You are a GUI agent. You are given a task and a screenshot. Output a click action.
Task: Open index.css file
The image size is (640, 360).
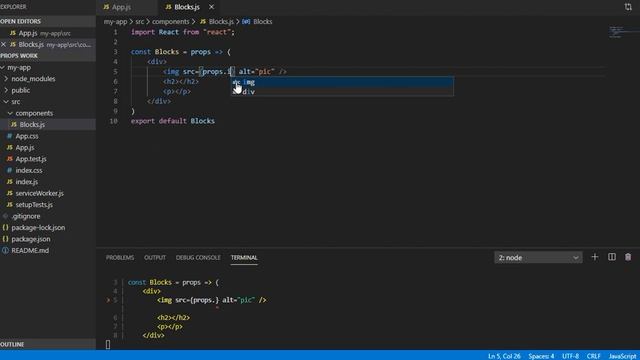click(x=48, y=170)
